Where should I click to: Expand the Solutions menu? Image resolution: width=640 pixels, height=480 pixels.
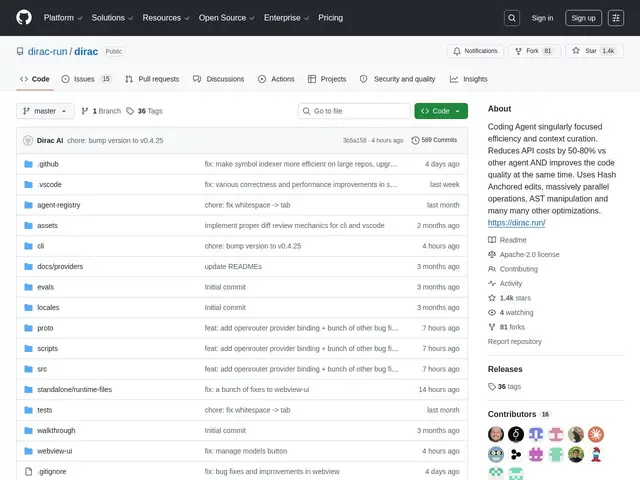[x=112, y=18]
